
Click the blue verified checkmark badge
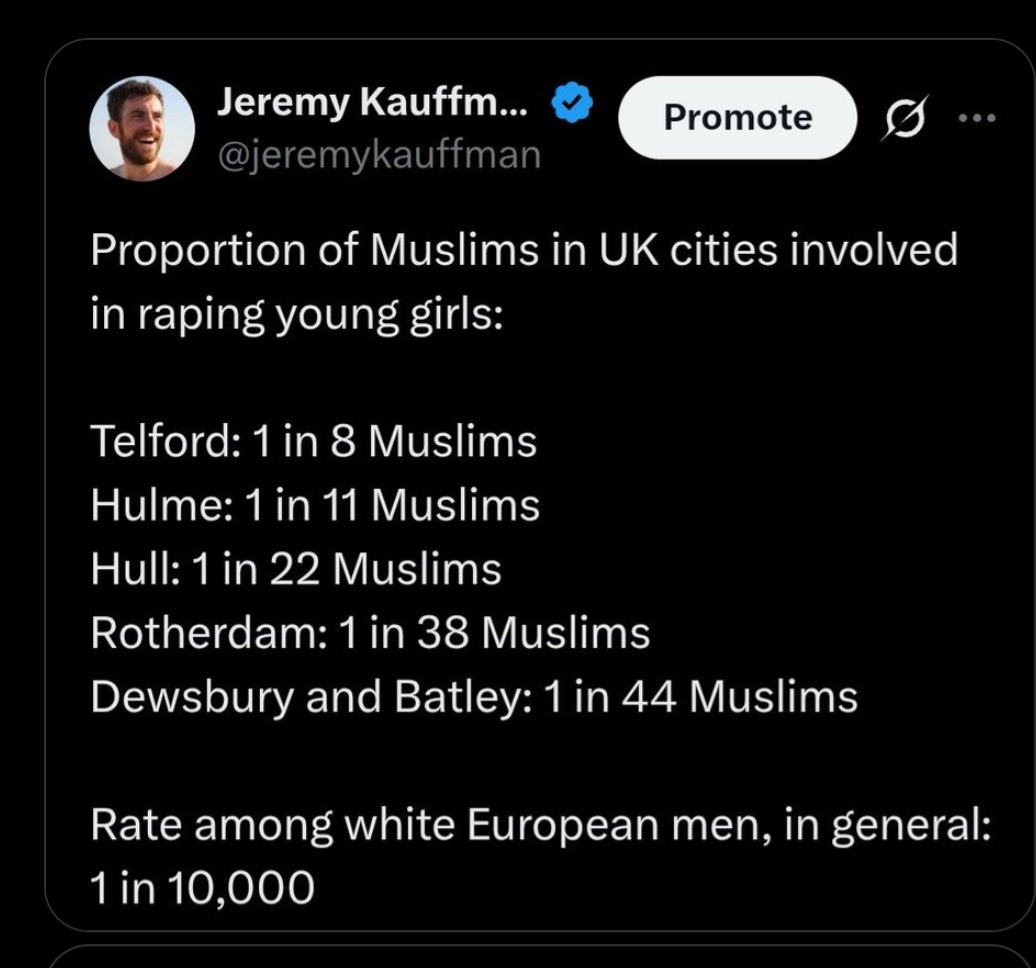pyautogui.click(x=573, y=104)
